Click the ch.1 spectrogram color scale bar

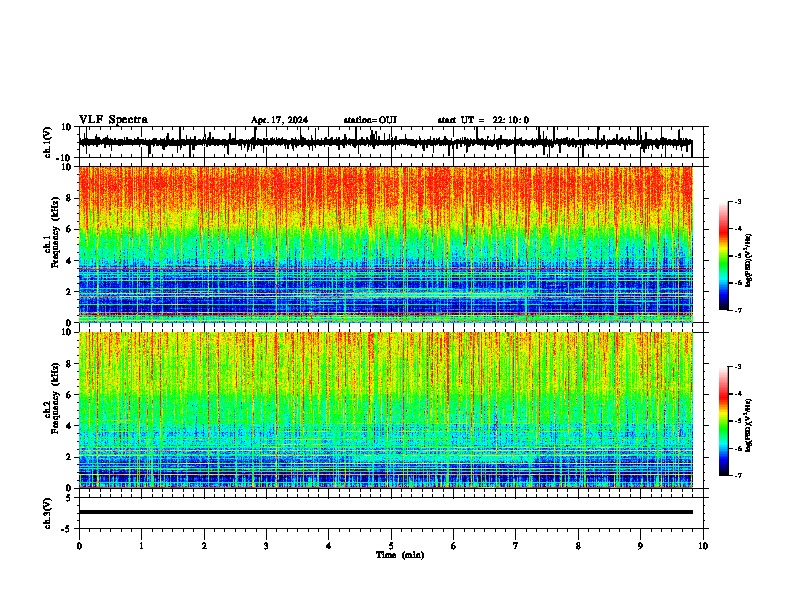pos(724,256)
